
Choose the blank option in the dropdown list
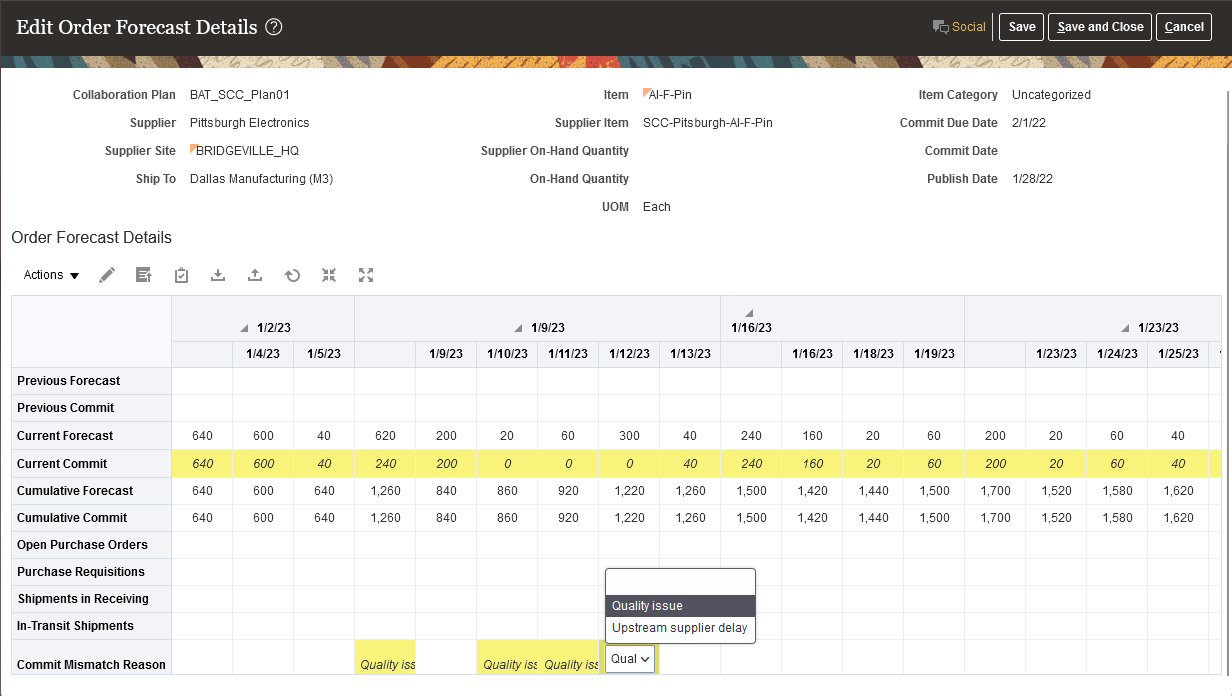680,583
